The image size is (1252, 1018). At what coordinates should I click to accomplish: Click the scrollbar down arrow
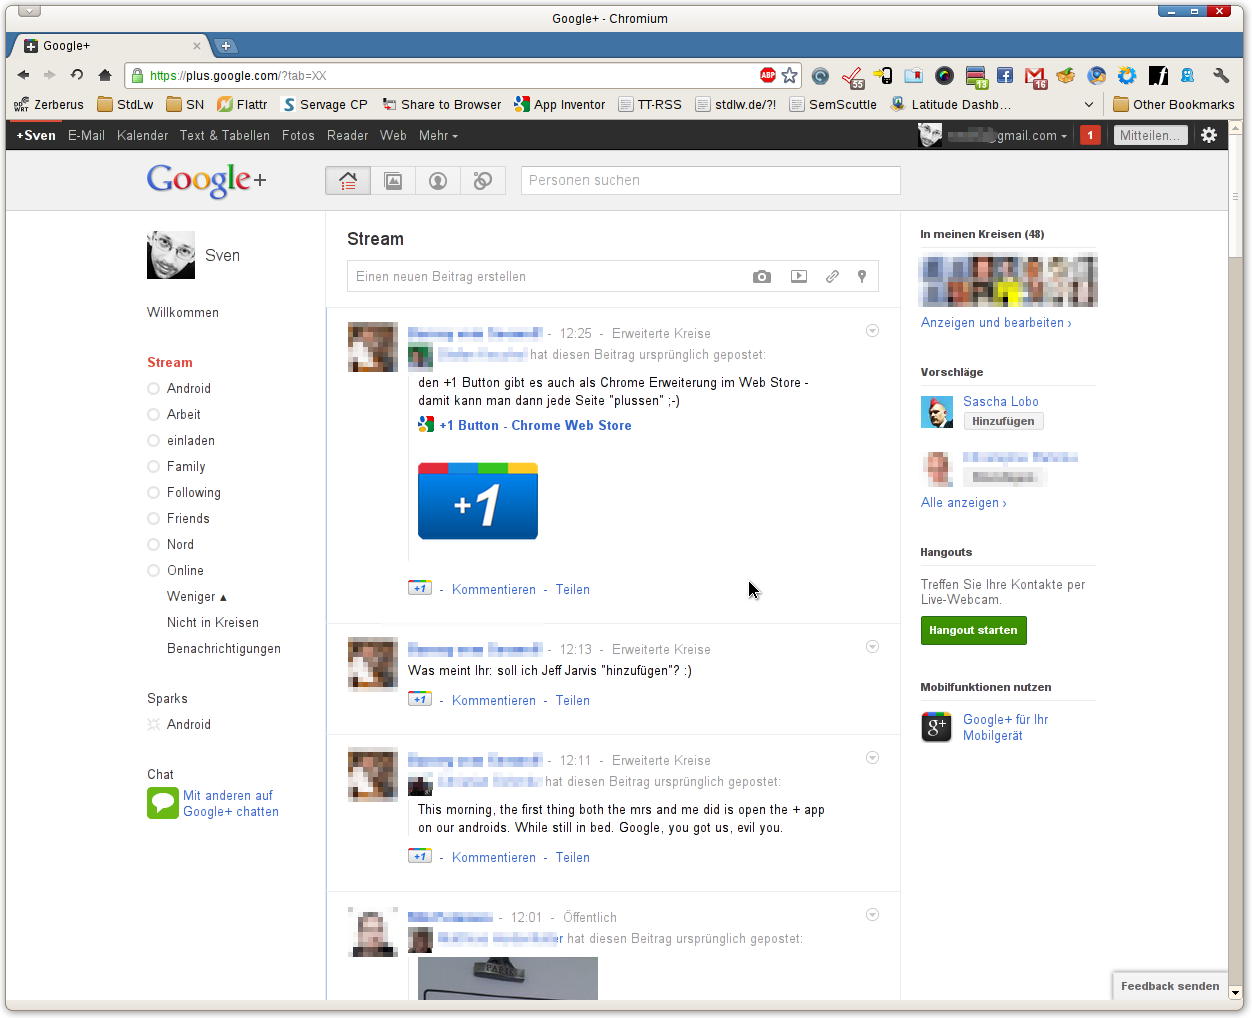pos(1236,993)
